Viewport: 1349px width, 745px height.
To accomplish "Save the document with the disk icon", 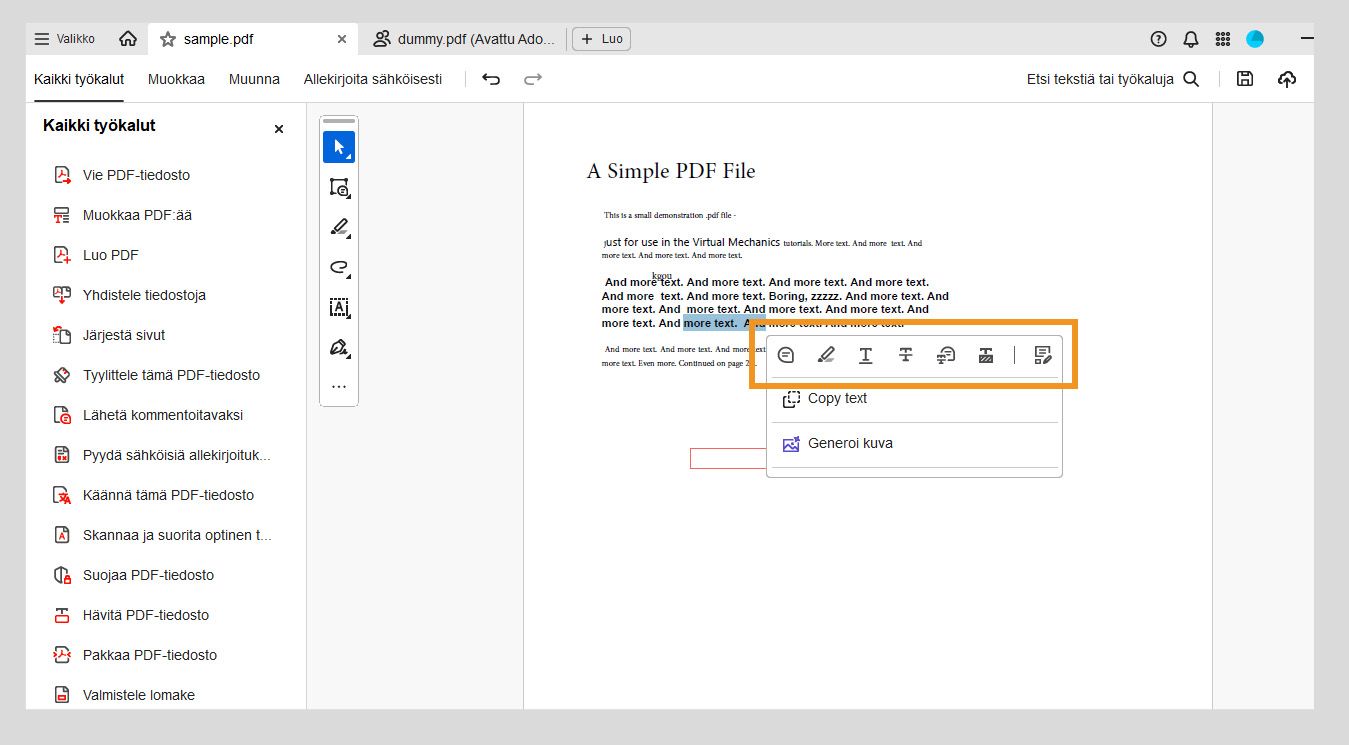I will (x=1245, y=79).
